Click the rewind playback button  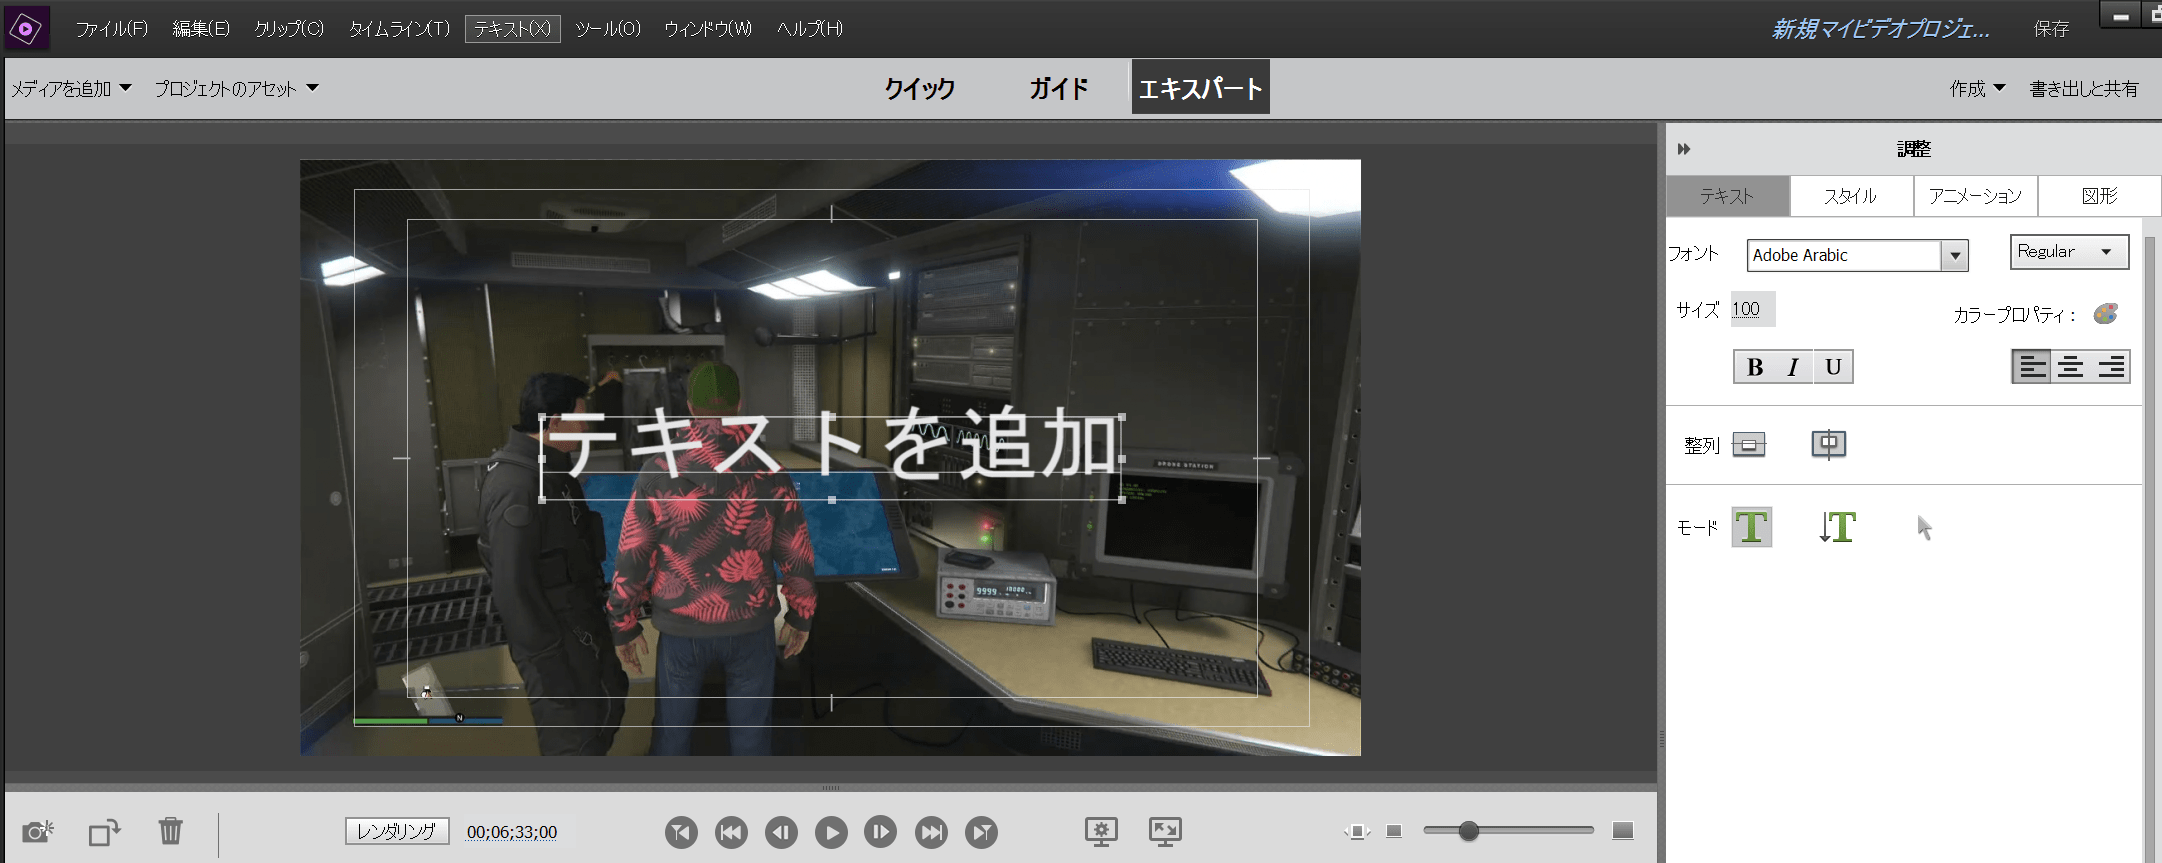(731, 832)
